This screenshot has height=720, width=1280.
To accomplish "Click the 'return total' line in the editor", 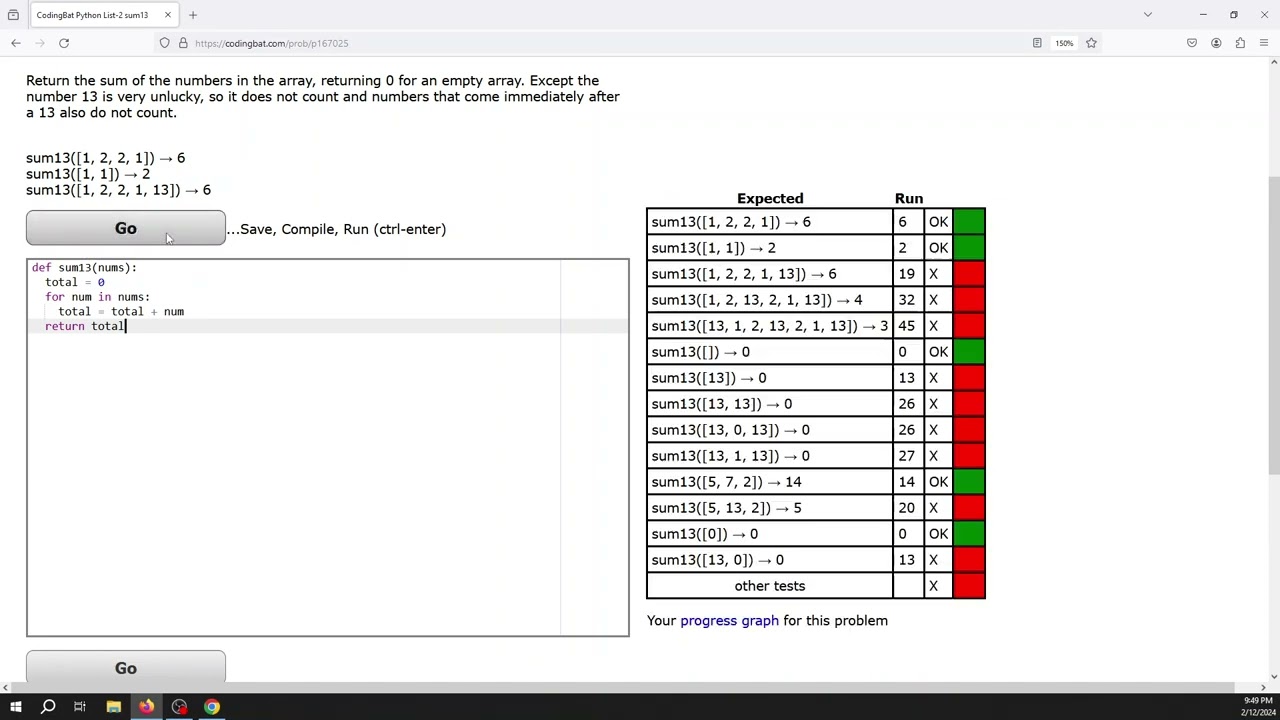I will [85, 326].
